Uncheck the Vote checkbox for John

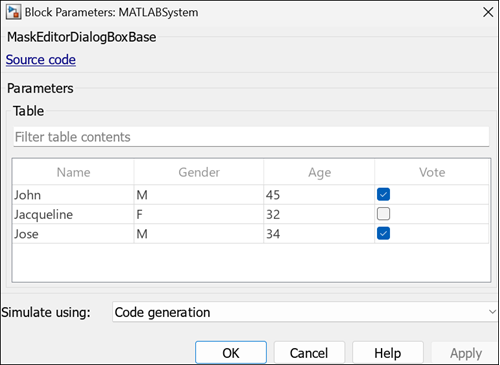tap(383, 194)
